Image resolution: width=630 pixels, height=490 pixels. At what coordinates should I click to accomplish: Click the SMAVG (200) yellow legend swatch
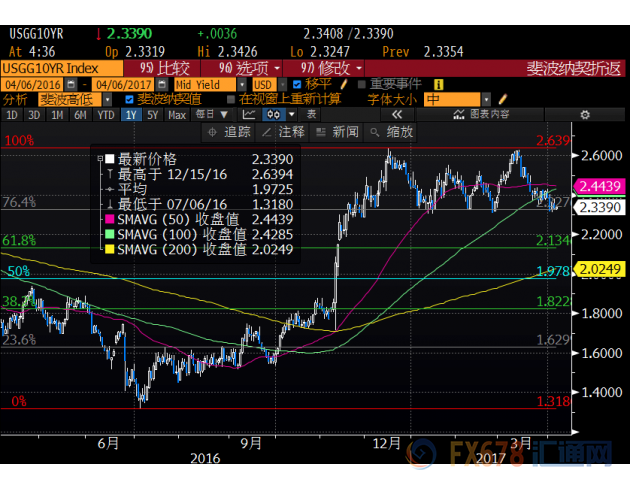[110, 249]
